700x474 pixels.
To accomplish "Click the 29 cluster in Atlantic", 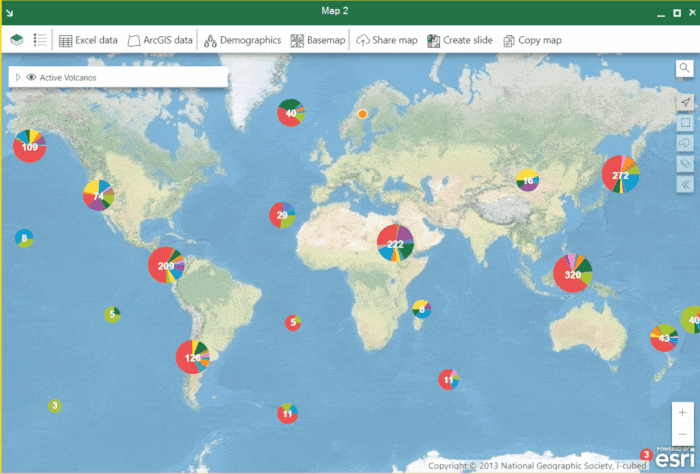I will pos(282,215).
